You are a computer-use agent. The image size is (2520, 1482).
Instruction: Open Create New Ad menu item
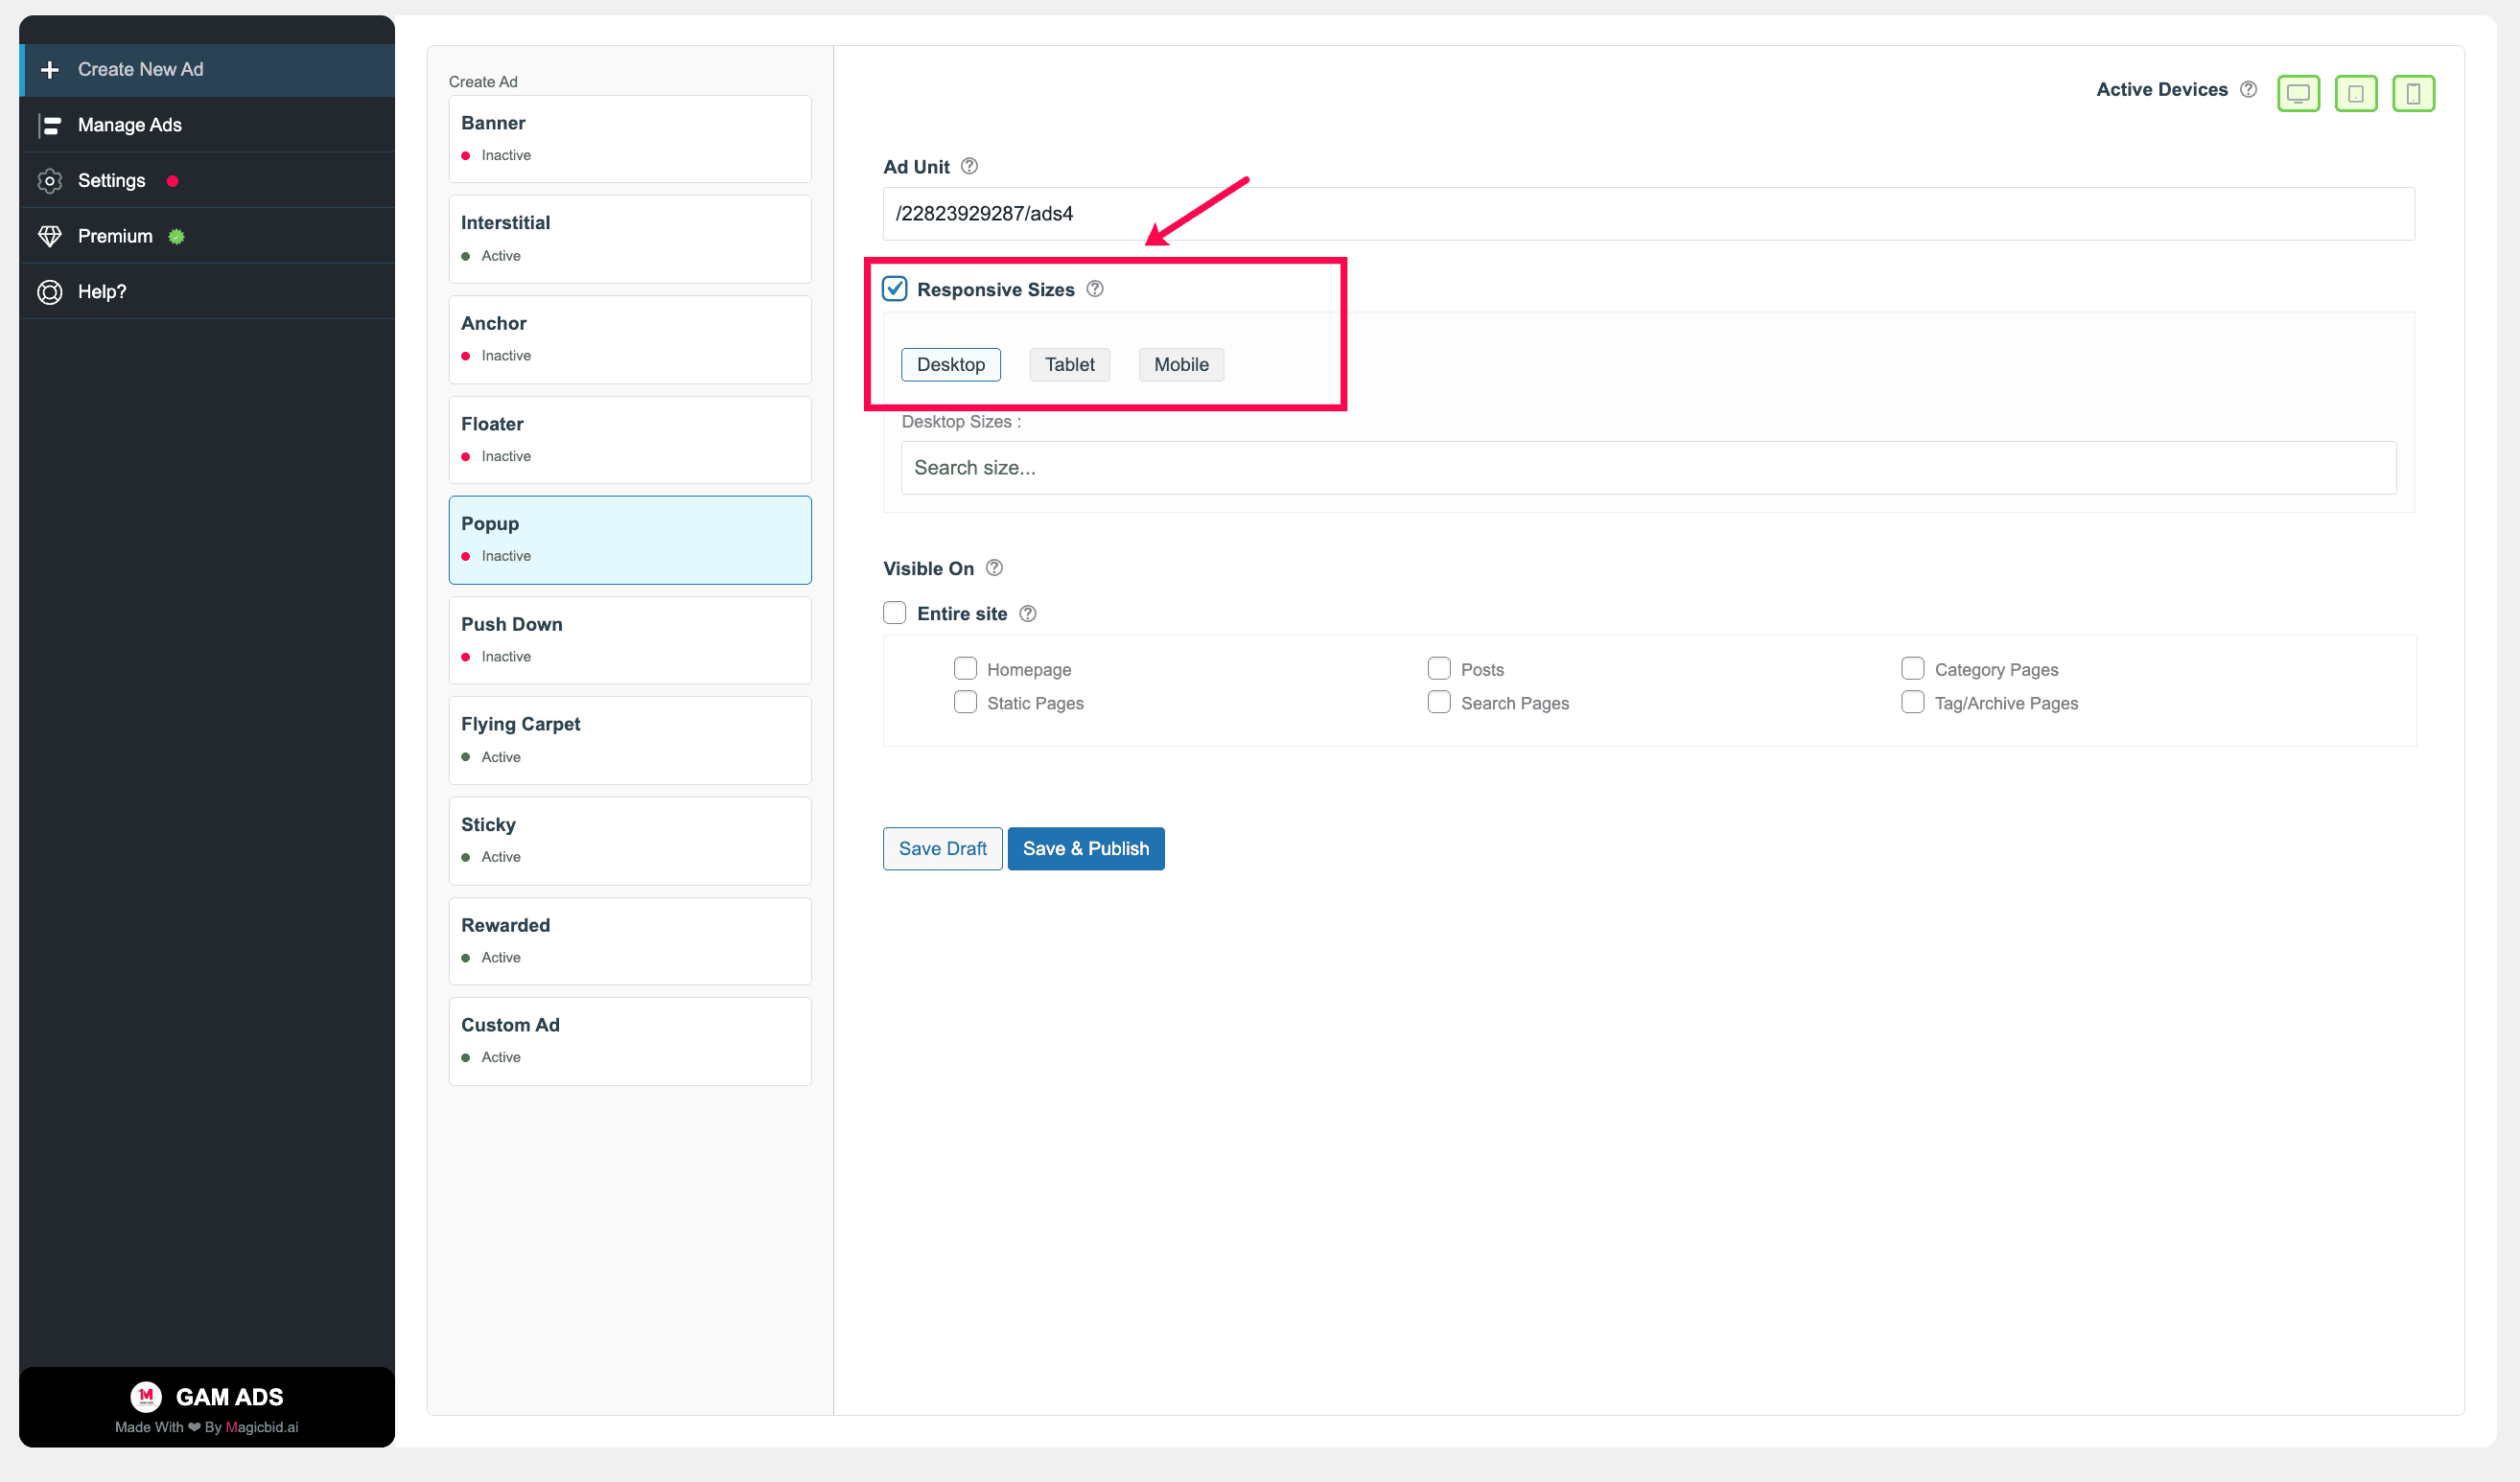[x=207, y=70]
